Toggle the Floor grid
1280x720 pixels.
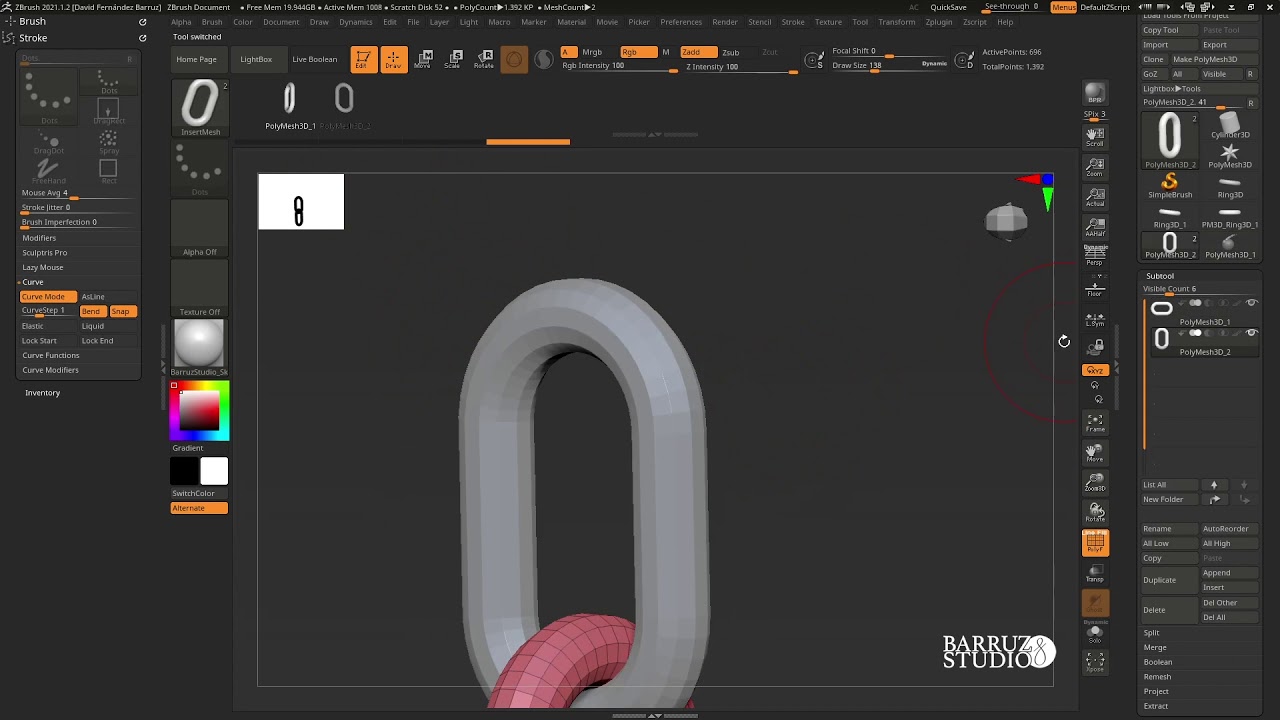click(1094, 289)
